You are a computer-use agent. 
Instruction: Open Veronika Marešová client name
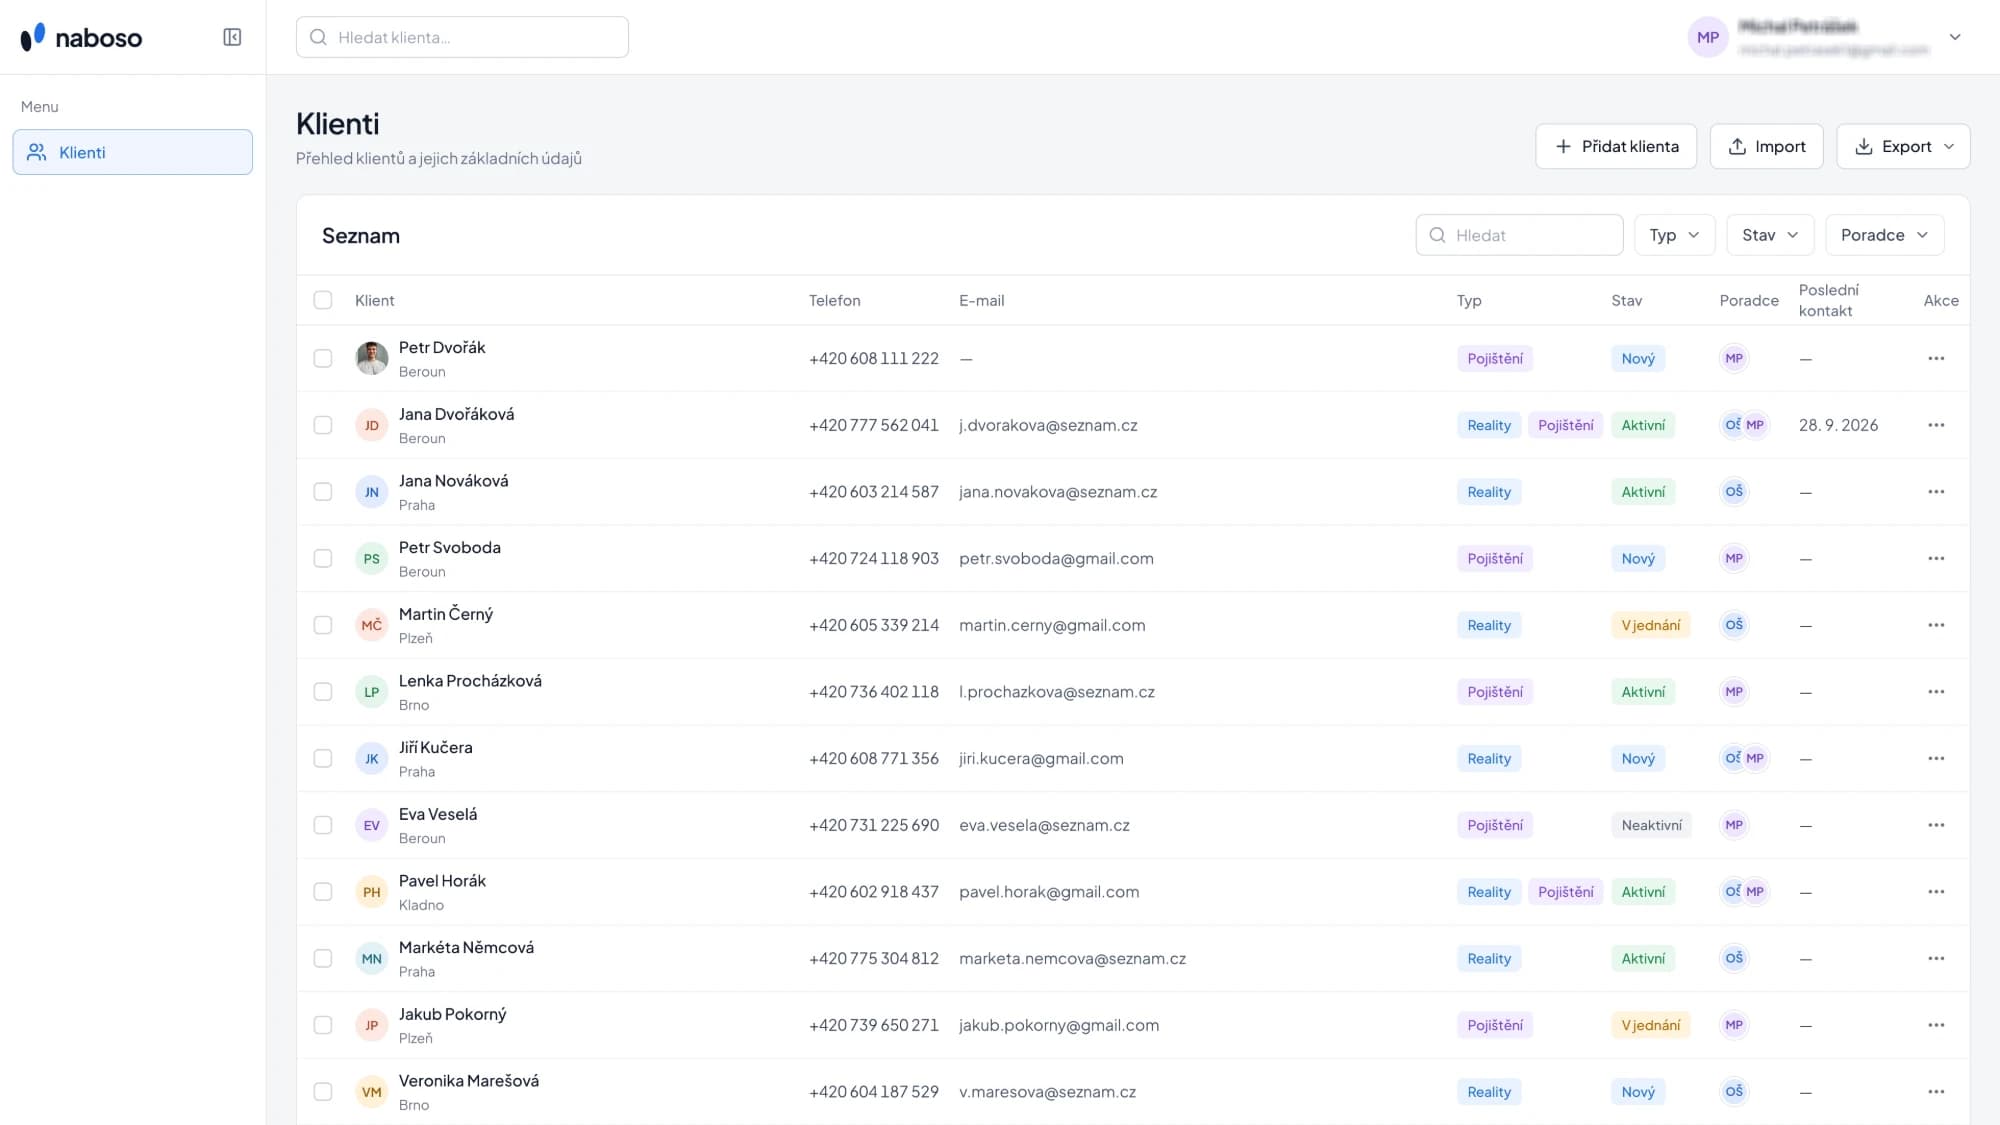click(469, 1080)
